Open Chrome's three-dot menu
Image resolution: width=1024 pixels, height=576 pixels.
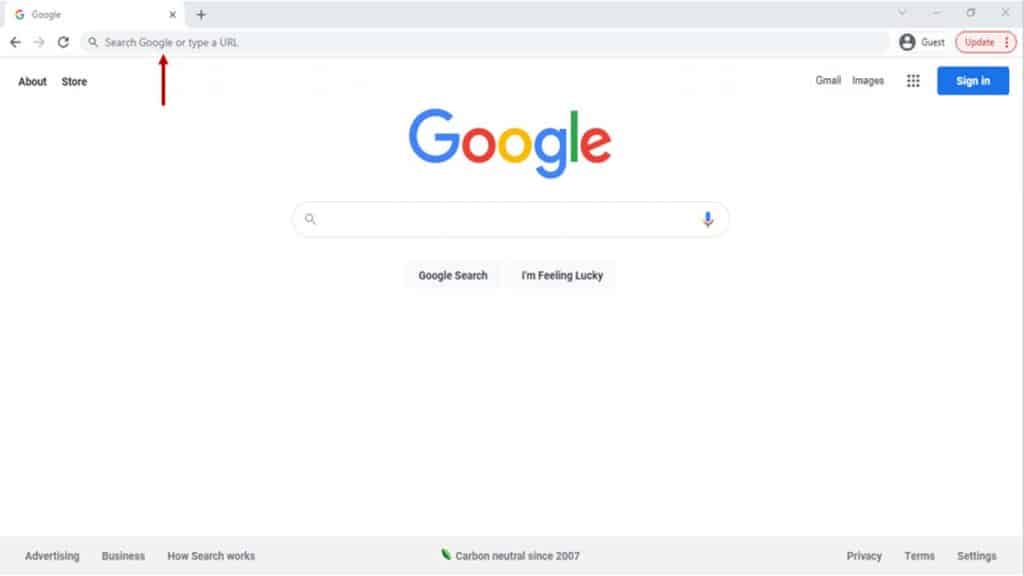[1006, 42]
